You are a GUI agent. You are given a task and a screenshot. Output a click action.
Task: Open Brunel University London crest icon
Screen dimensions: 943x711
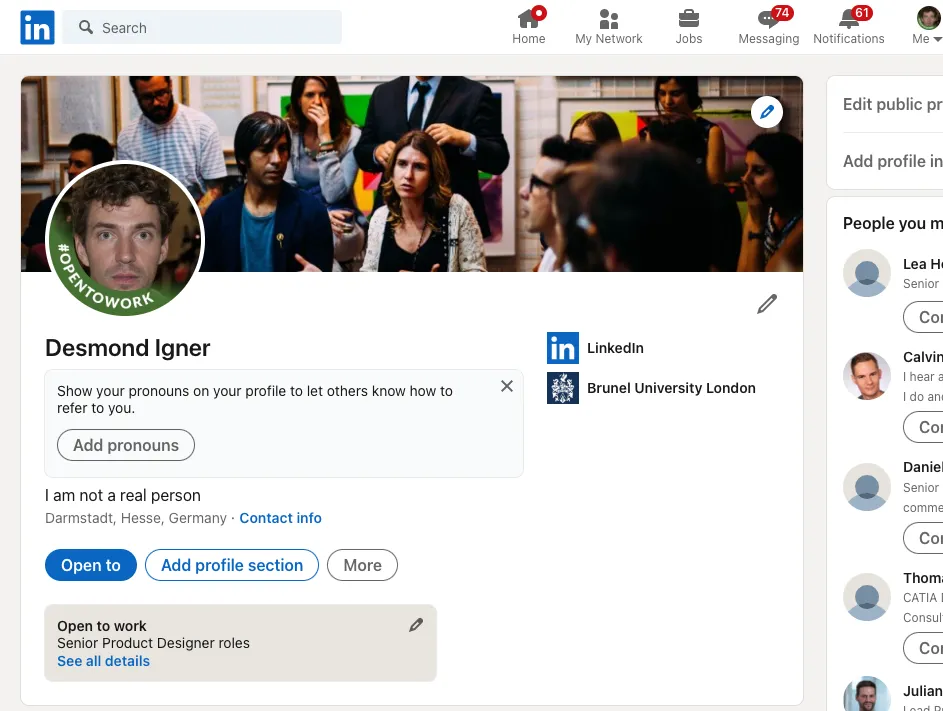tap(563, 388)
